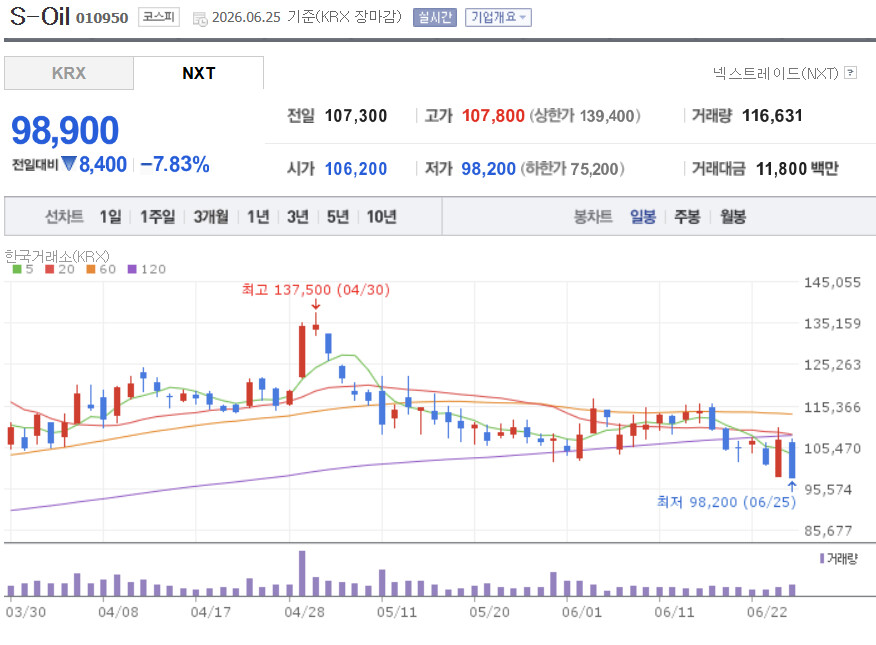The height and width of the screenshot is (645, 876).
Task: Click the 03/30 date axis label
Action: coord(26,612)
